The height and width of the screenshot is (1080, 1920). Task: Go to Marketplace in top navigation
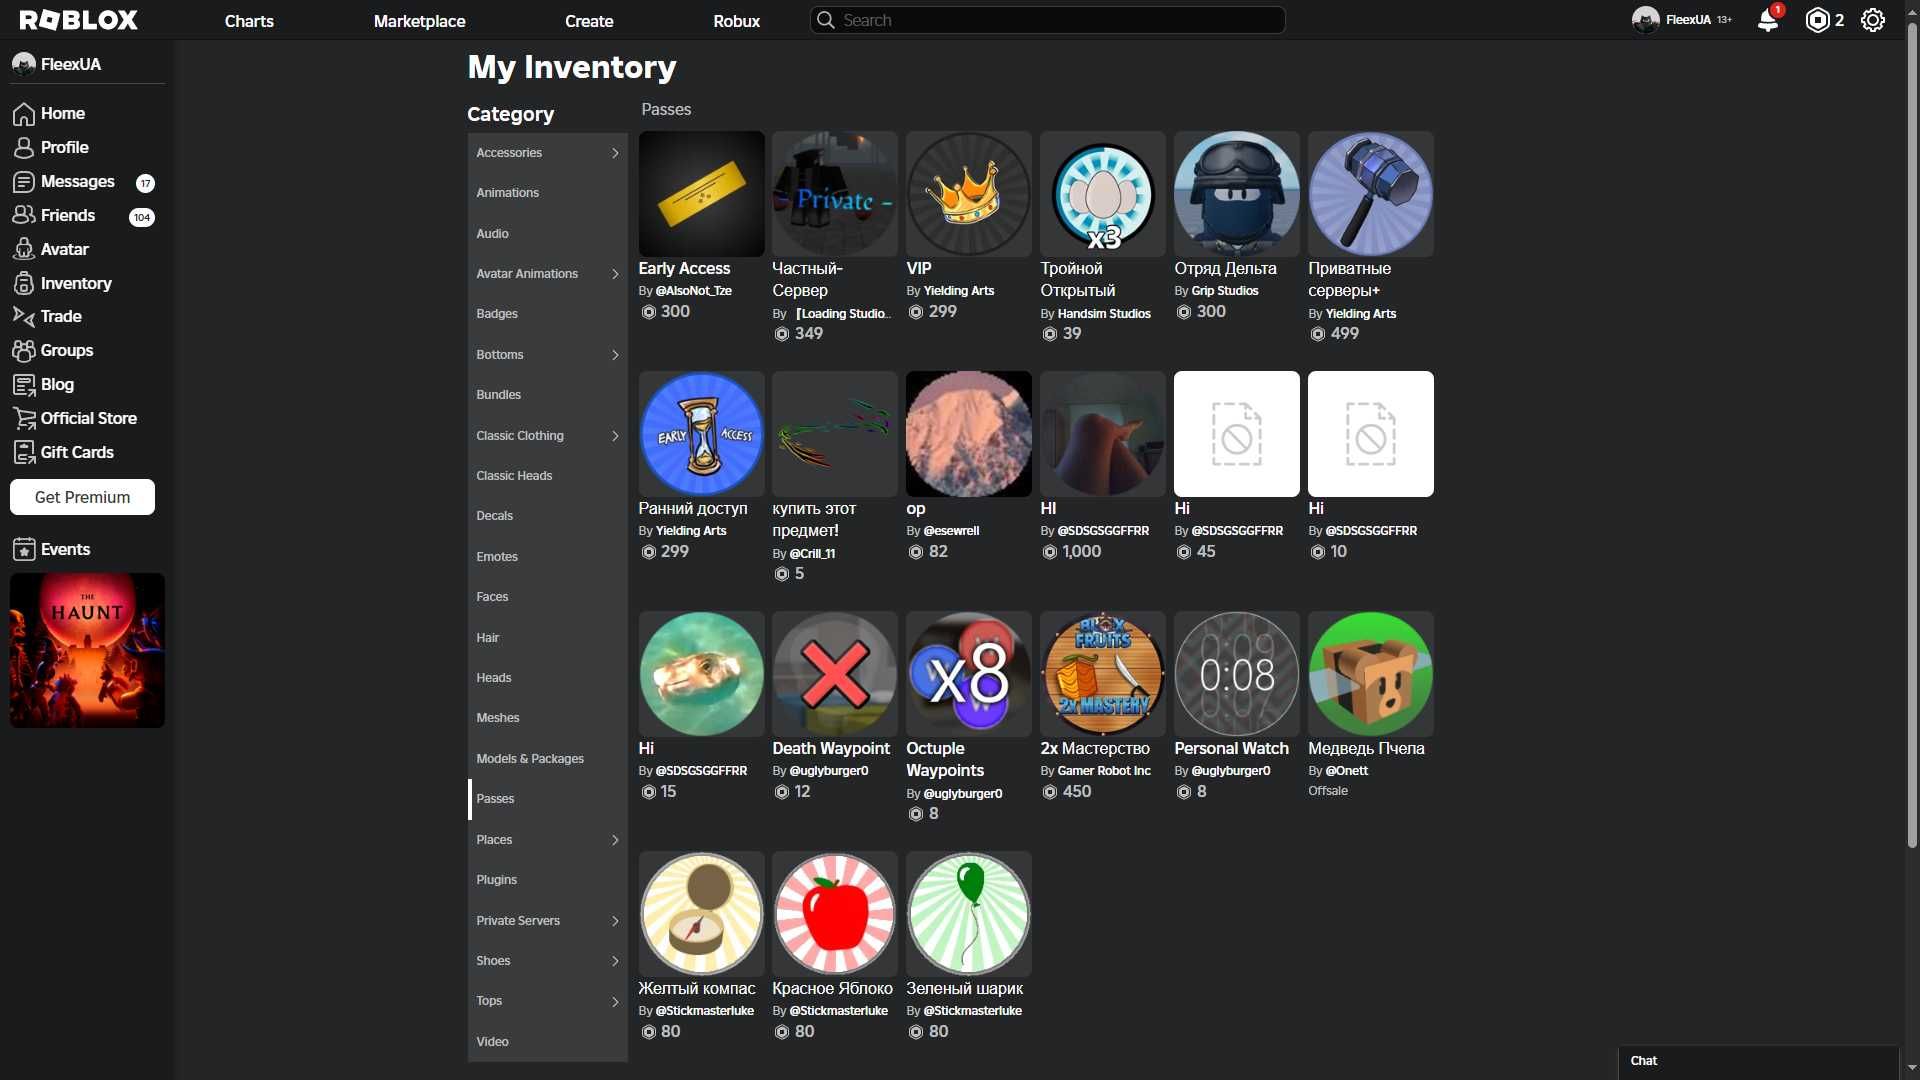(x=419, y=21)
